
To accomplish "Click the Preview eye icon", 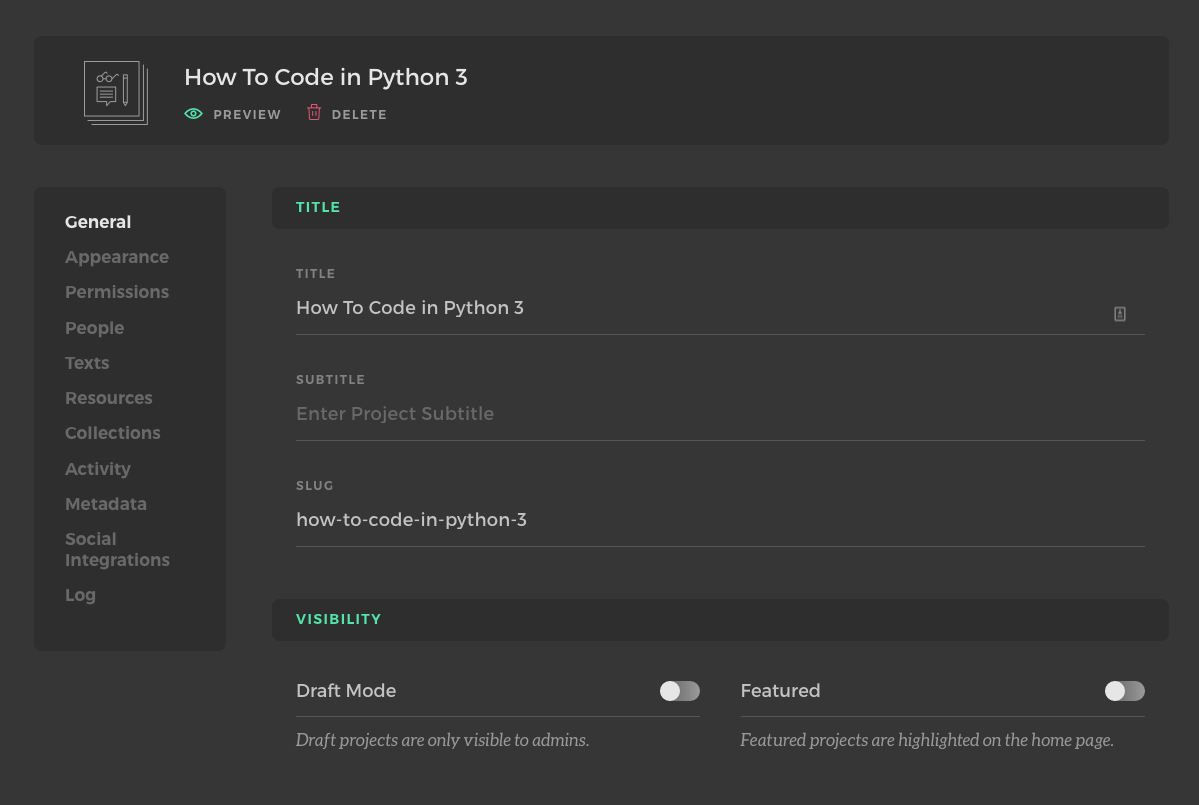I will [194, 114].
